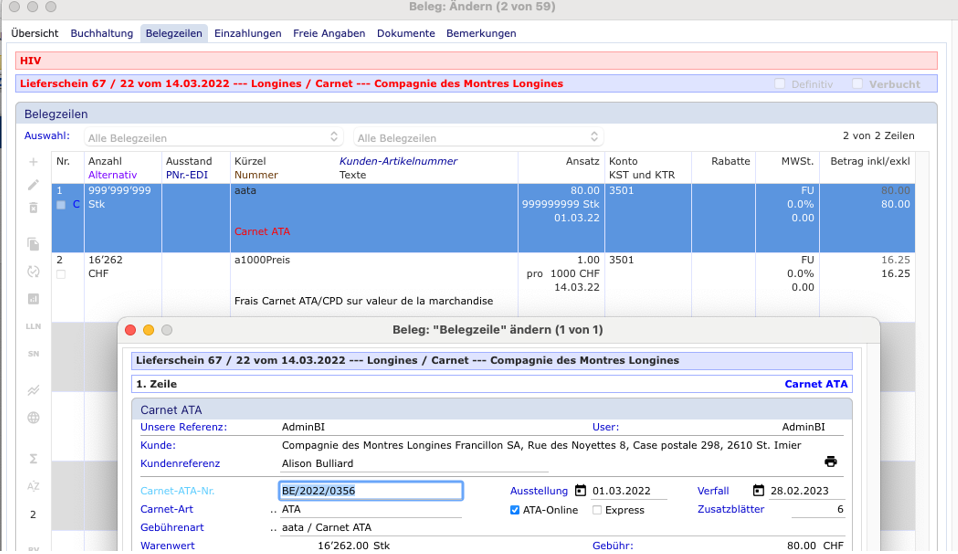The image size is (958, 554).
Task: Open the second Alle Belegzeilen dropdown
Action: click(478, 138)
